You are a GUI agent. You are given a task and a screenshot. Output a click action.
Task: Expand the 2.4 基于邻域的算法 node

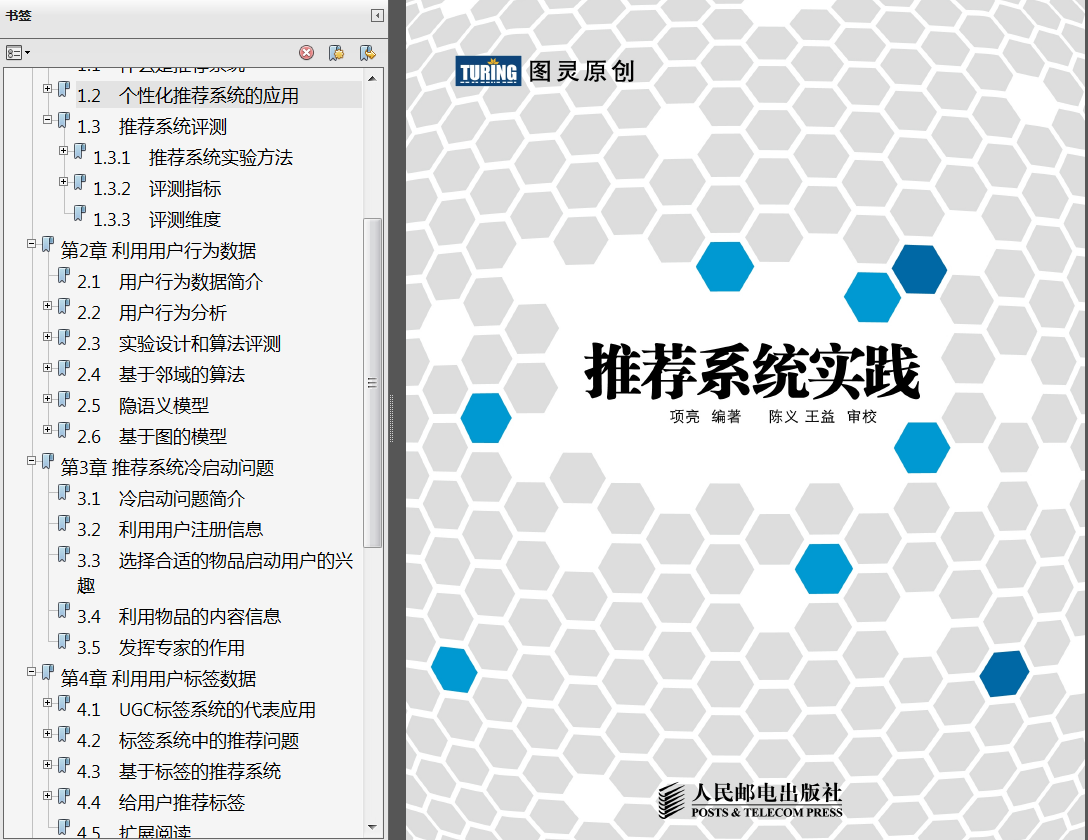point(47,368)
